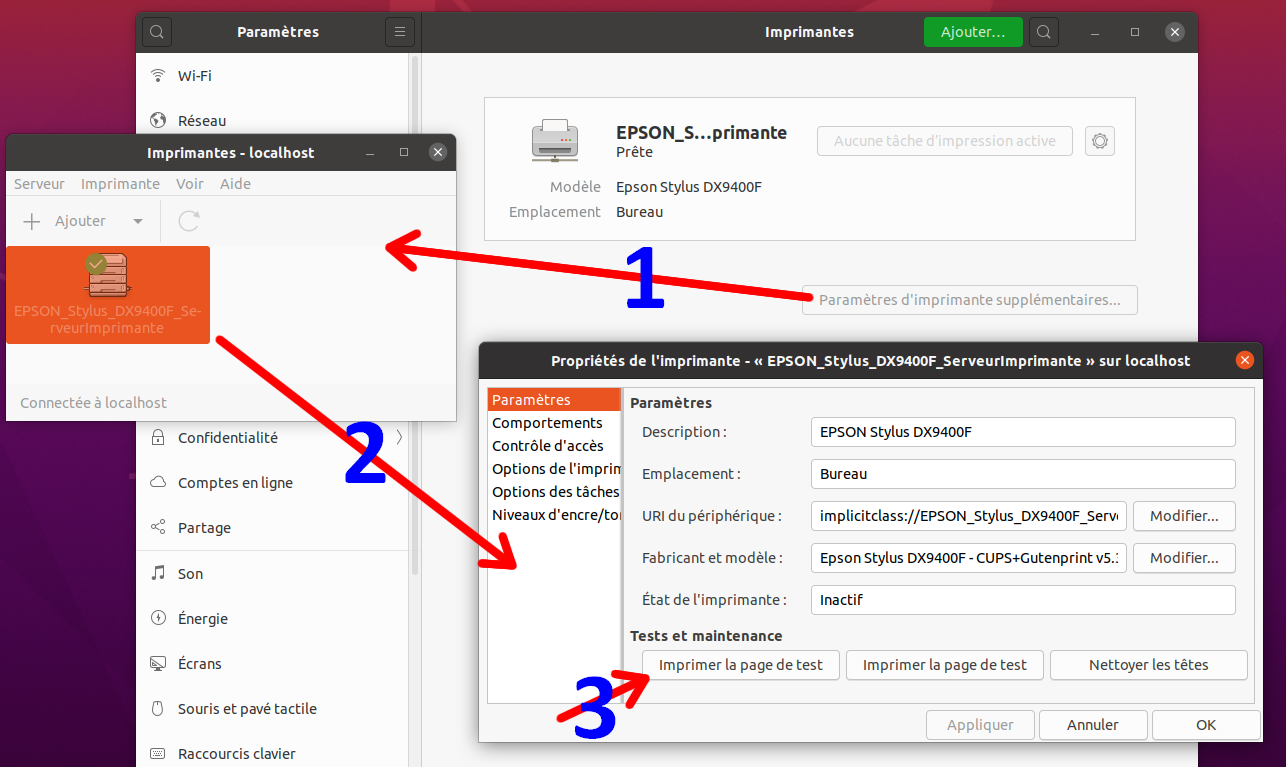This screenshot has width=1286, height=767.
Task: Click the green Ajouter... printer button
Action: point(973,32)
